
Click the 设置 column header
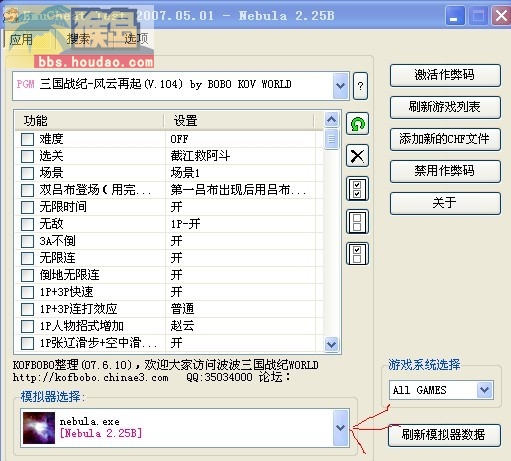pos(239,121)
